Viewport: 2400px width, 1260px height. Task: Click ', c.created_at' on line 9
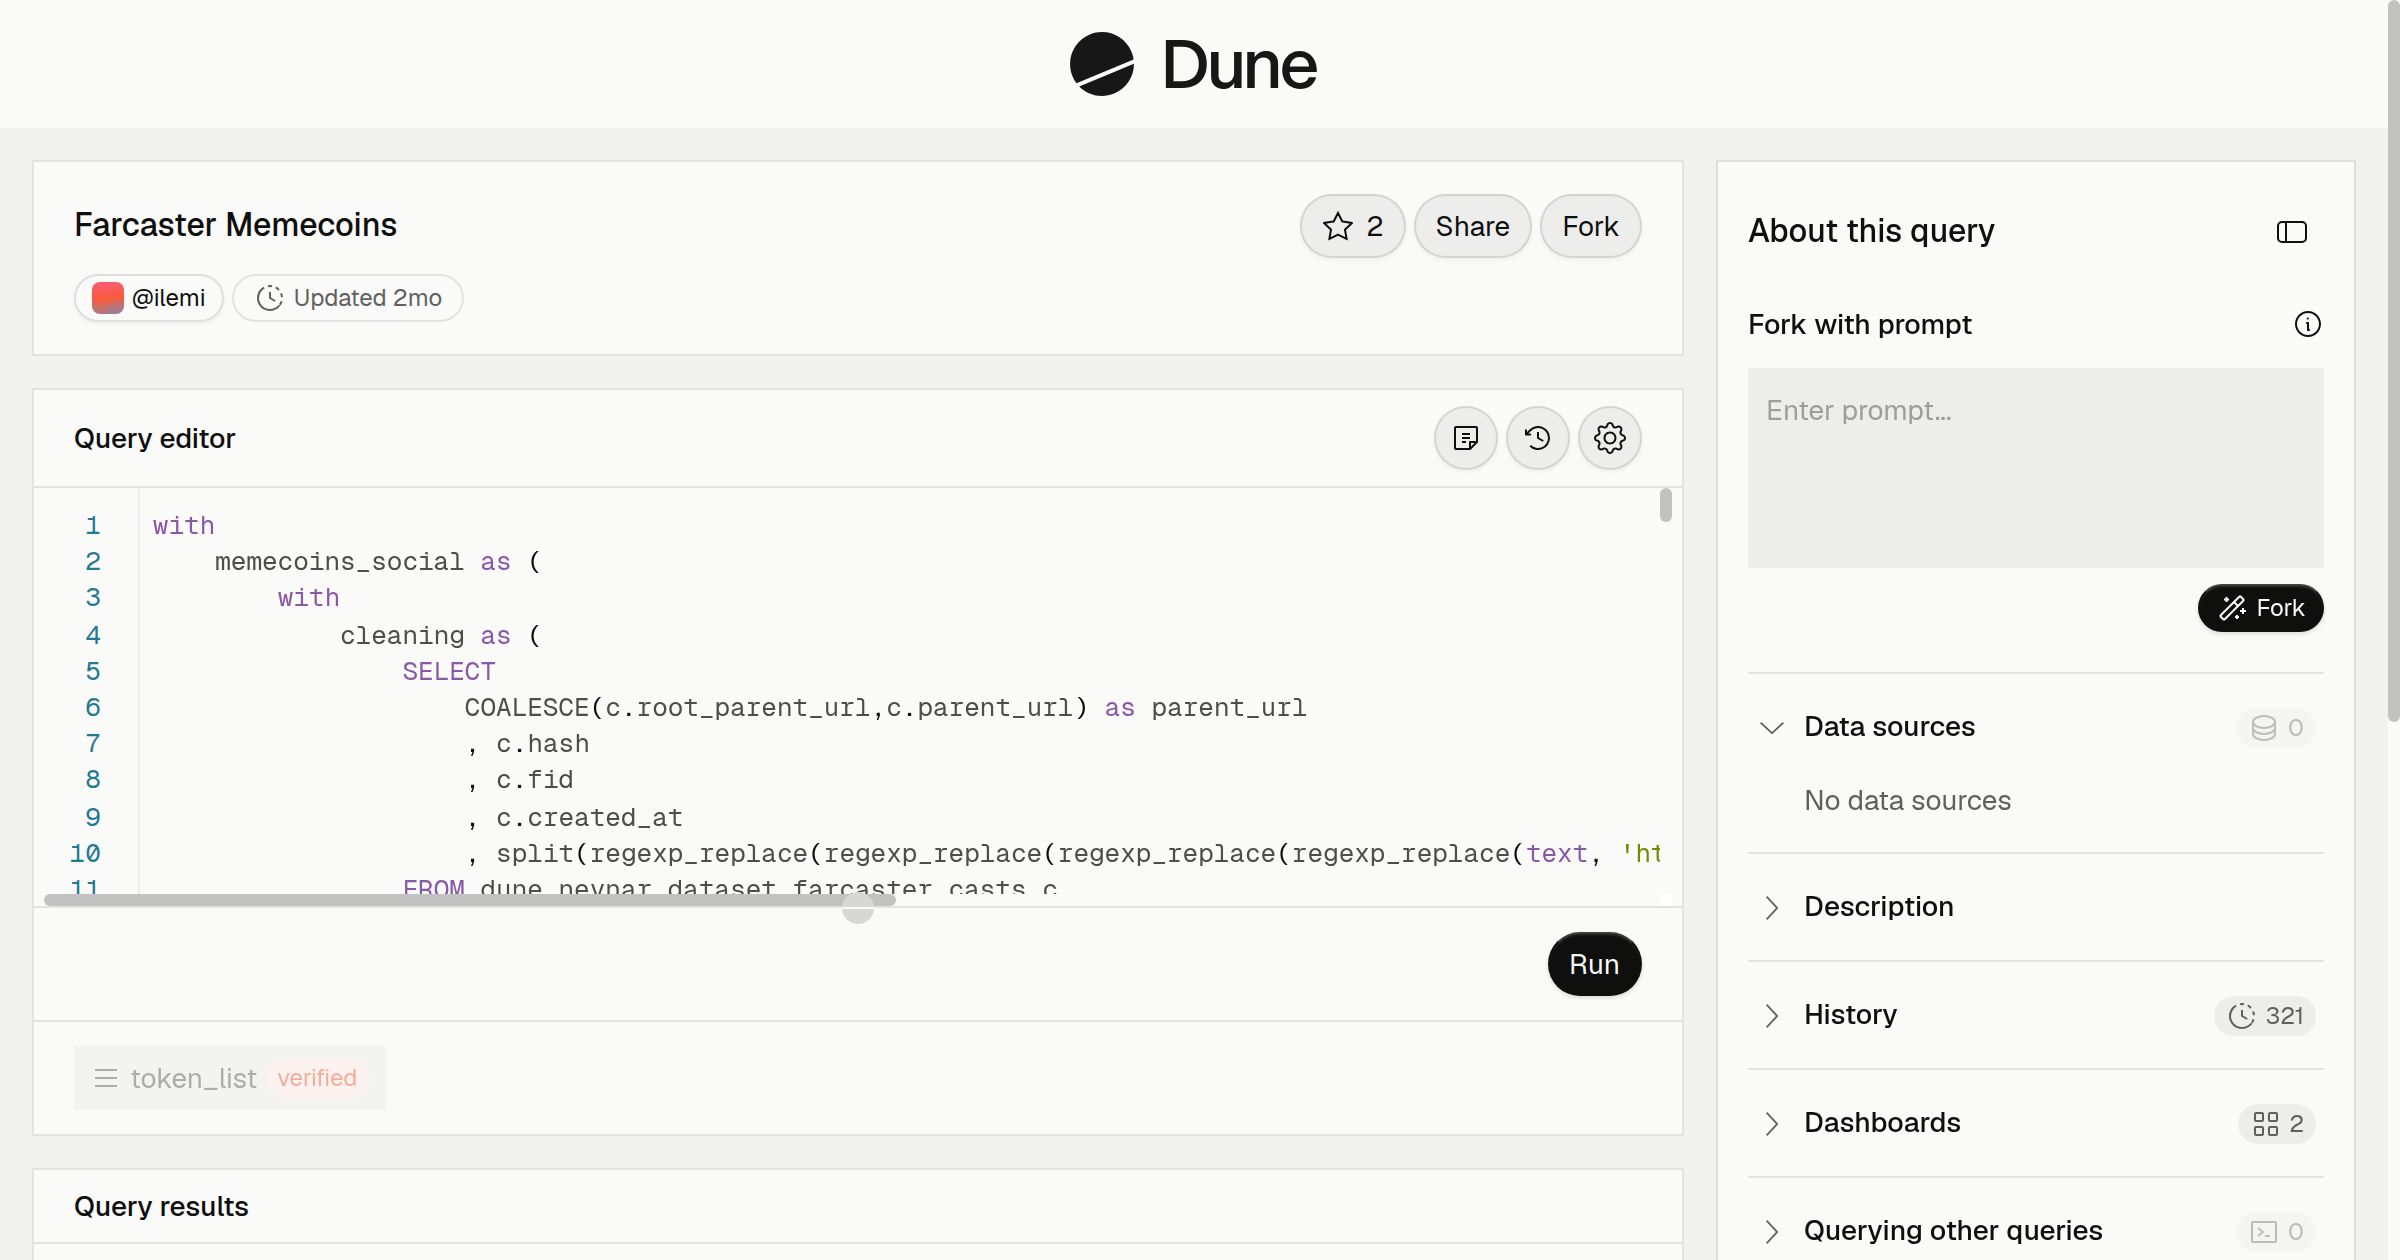click(x=575, y=818)
